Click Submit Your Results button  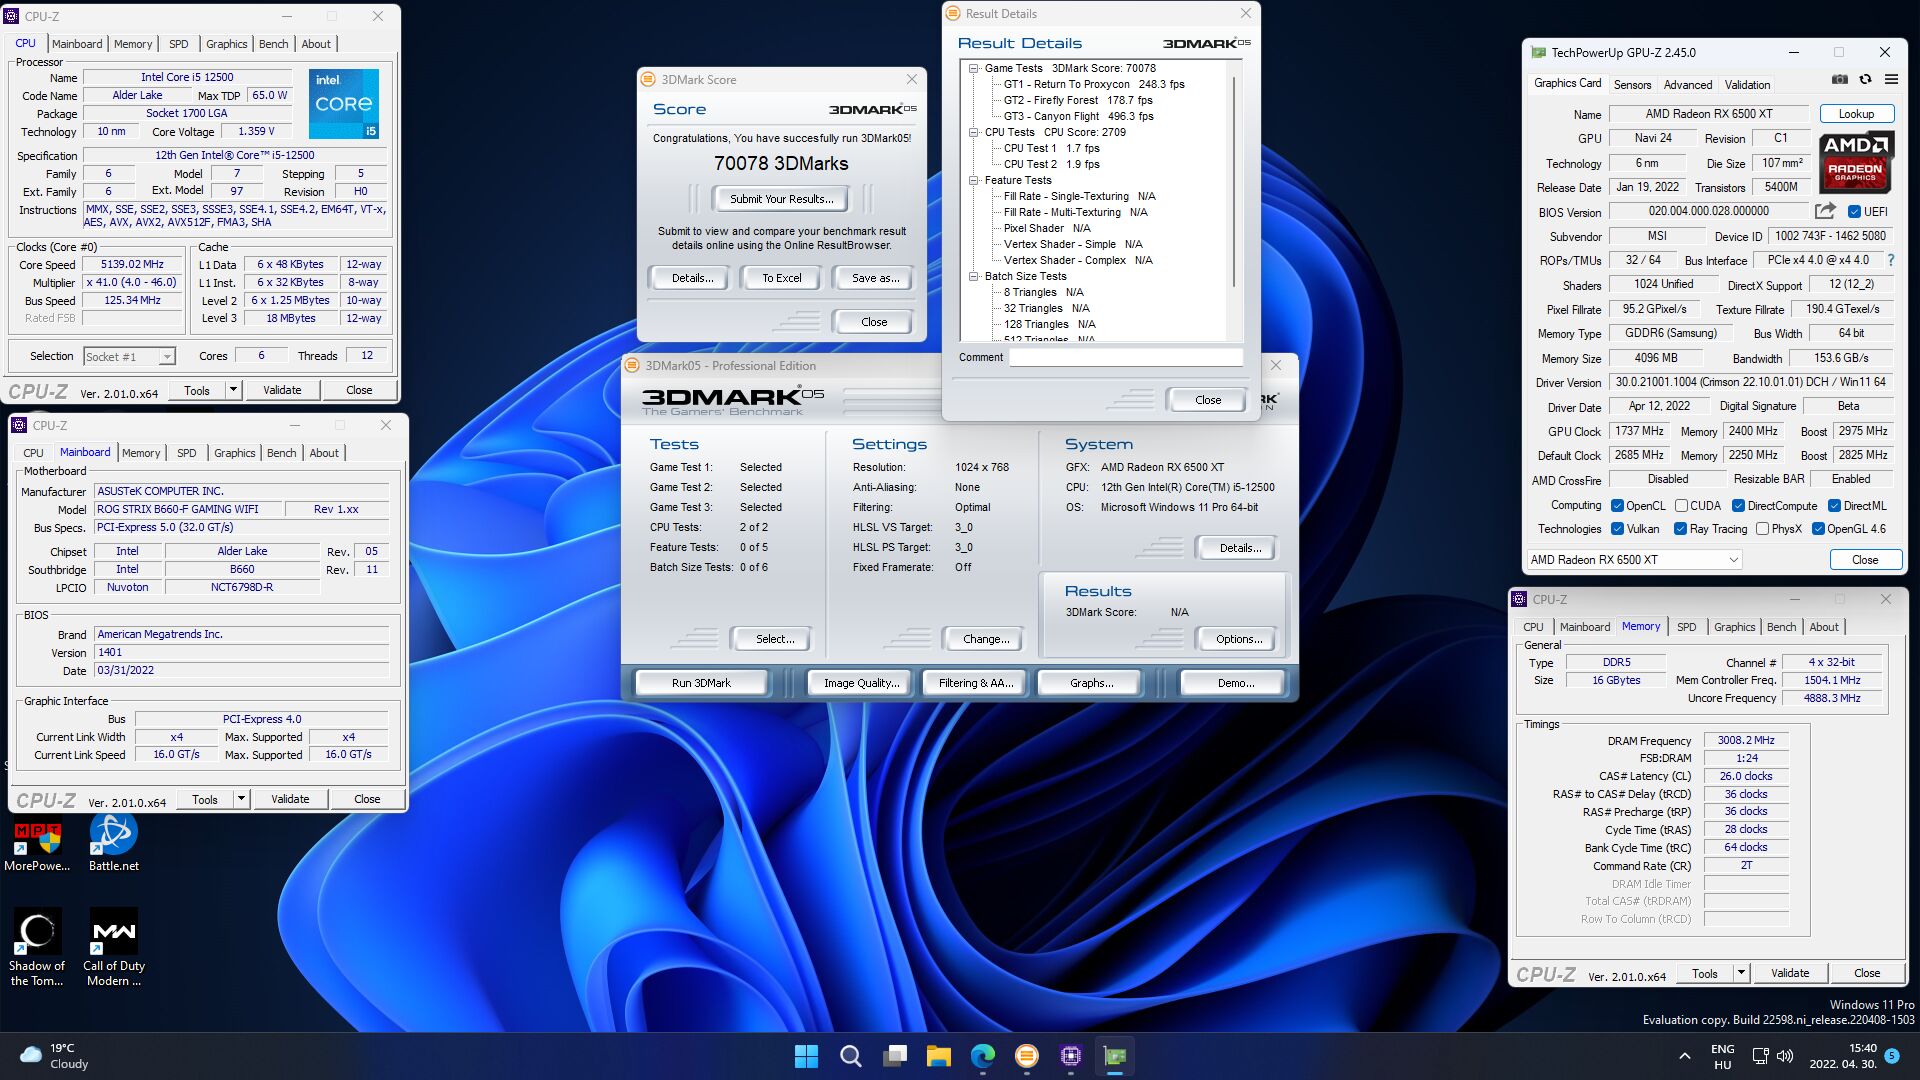tap(781, 199)
